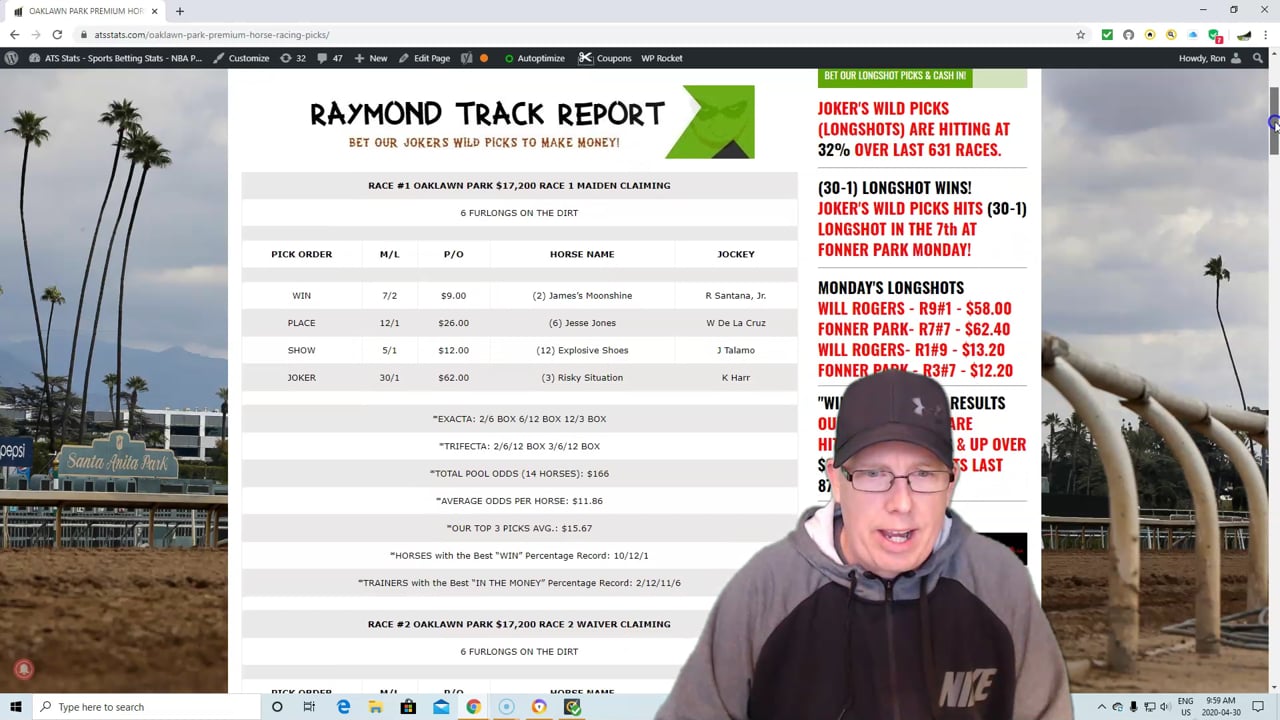Viewport: 1280px width, 720px height.
Task: Select the Explosive Shoes horse name cell
Action: (x=582, y=350)
